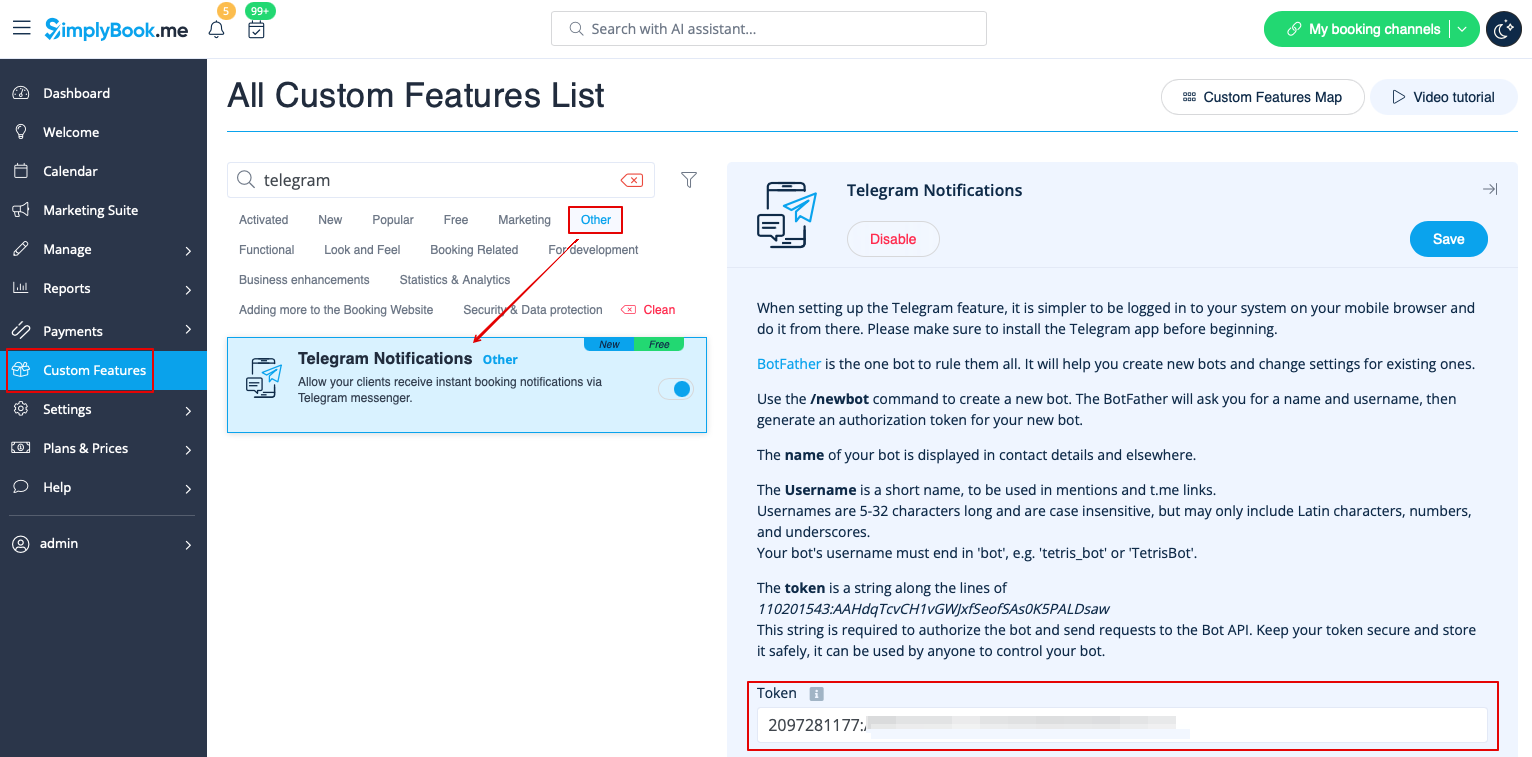Select the Security & Data protection filter
1532x757 pixels.
point(533,310)
